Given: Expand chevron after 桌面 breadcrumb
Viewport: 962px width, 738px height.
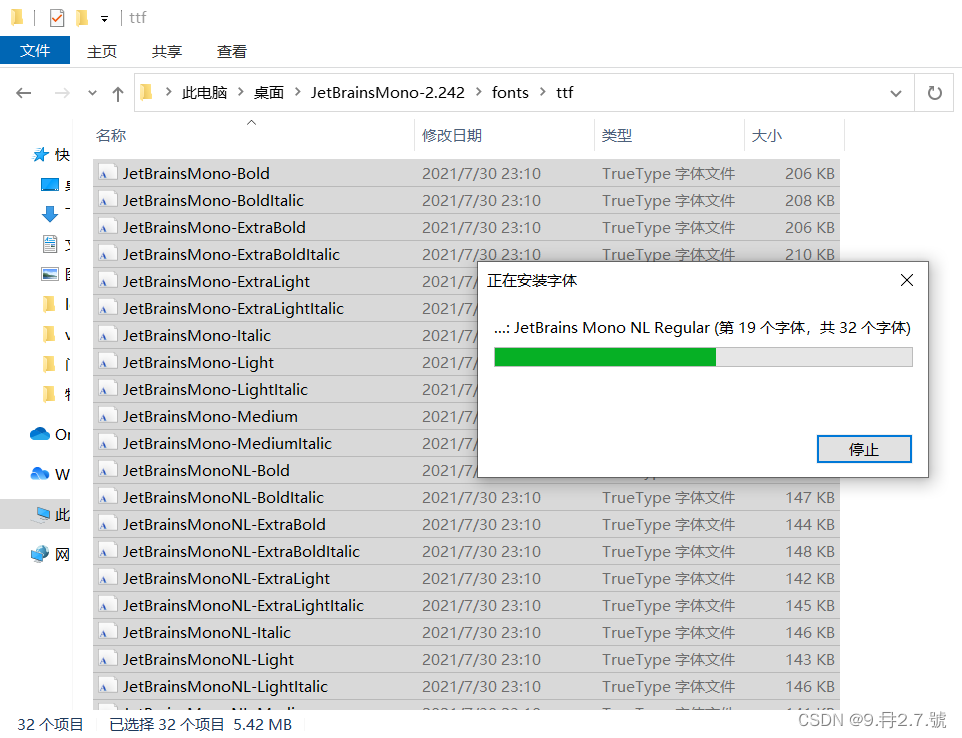Looking at the screenshot, I should pos(298,92).
